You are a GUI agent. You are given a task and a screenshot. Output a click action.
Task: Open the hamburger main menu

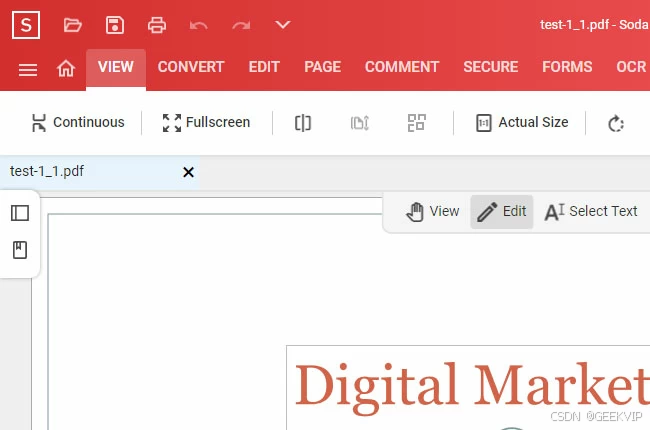click(x=28, y=69)
